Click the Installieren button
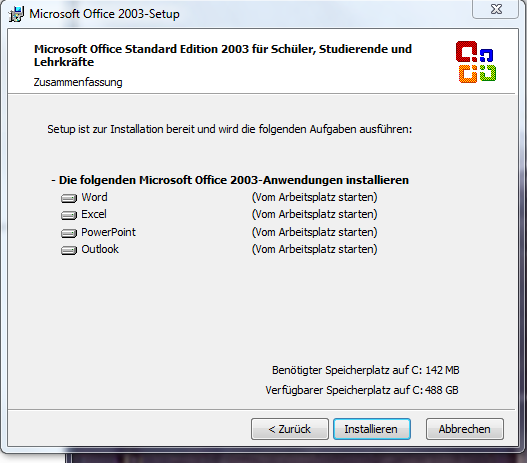The height and width of the screenshot is (463, 527). pos(372,429)
